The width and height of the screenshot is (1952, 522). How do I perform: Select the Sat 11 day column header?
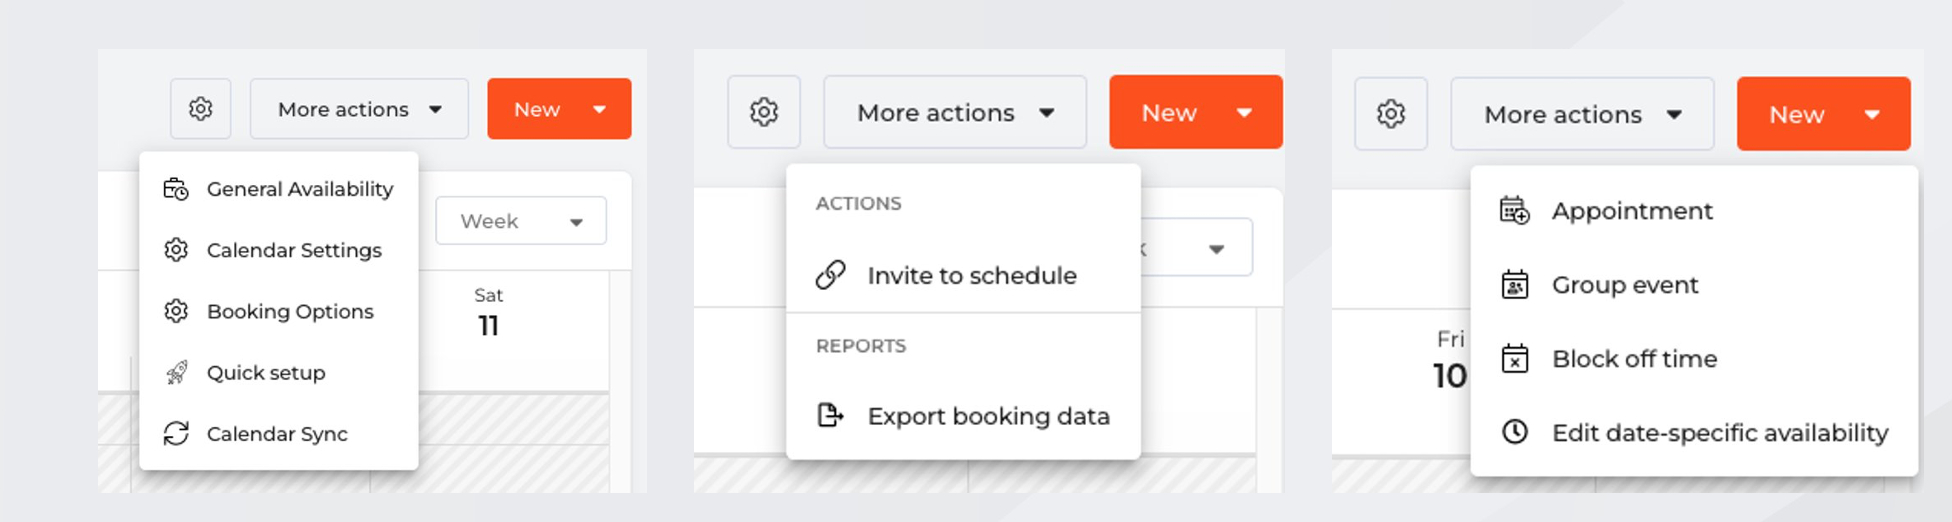tap(488, 312)
